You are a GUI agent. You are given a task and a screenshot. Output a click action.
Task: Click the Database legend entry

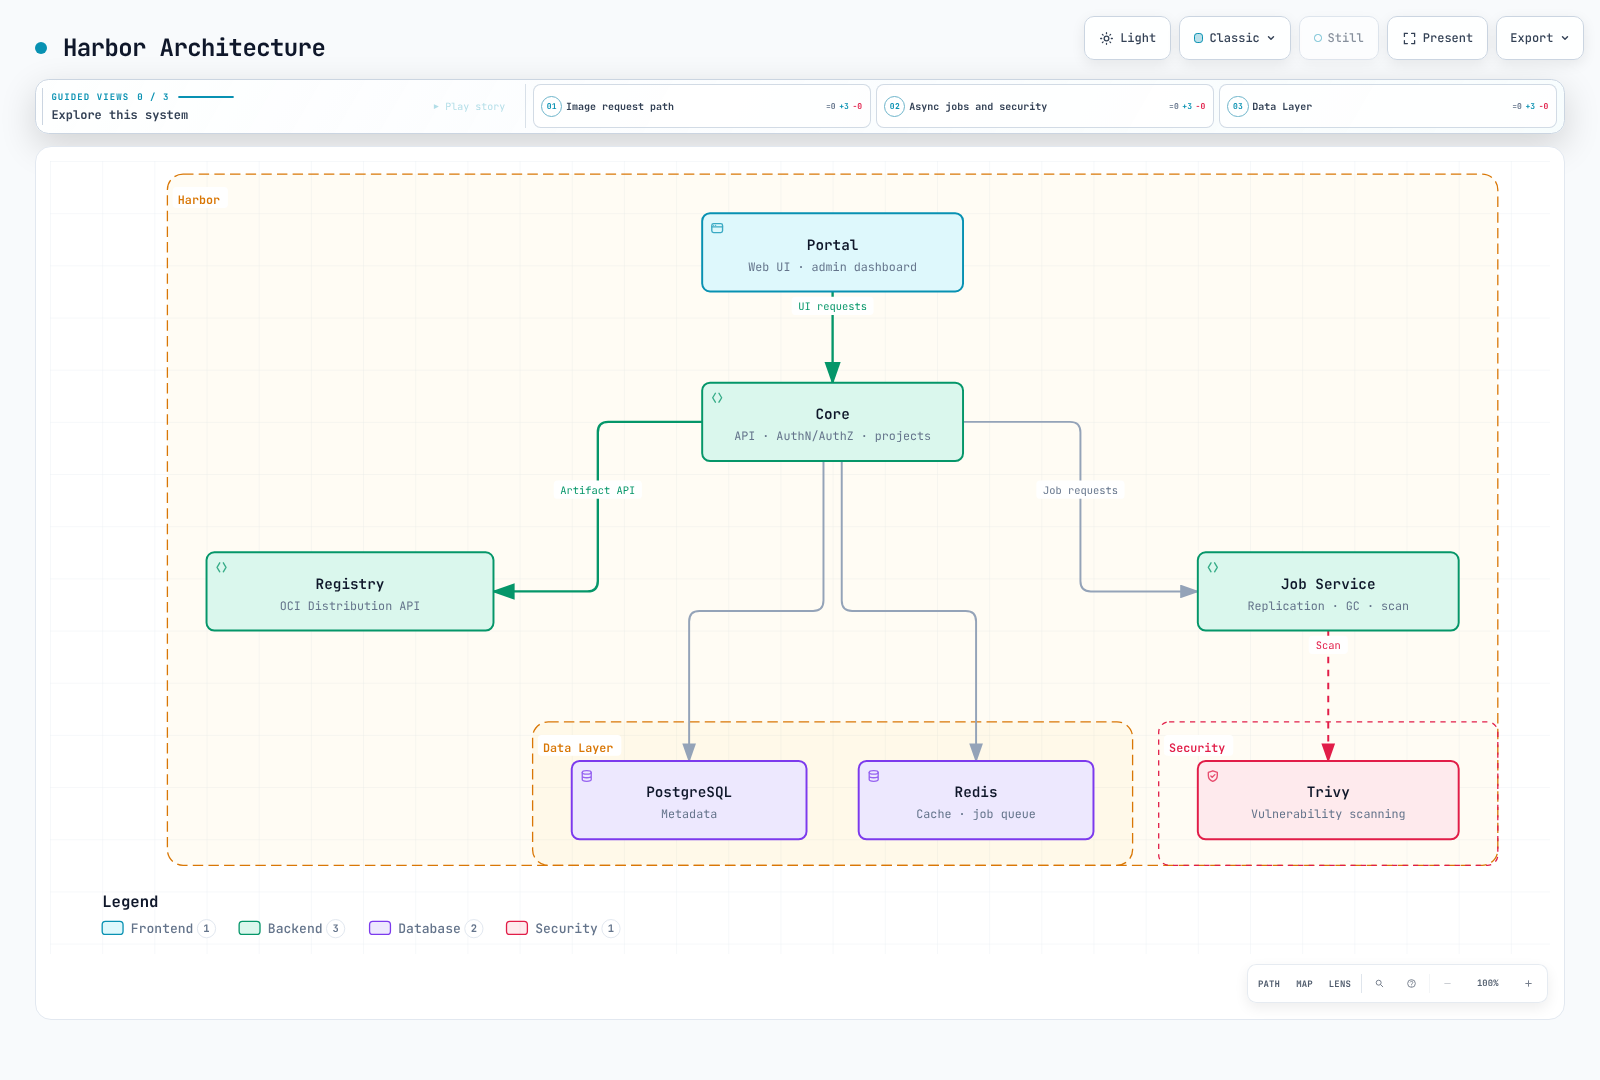point(425,928)
